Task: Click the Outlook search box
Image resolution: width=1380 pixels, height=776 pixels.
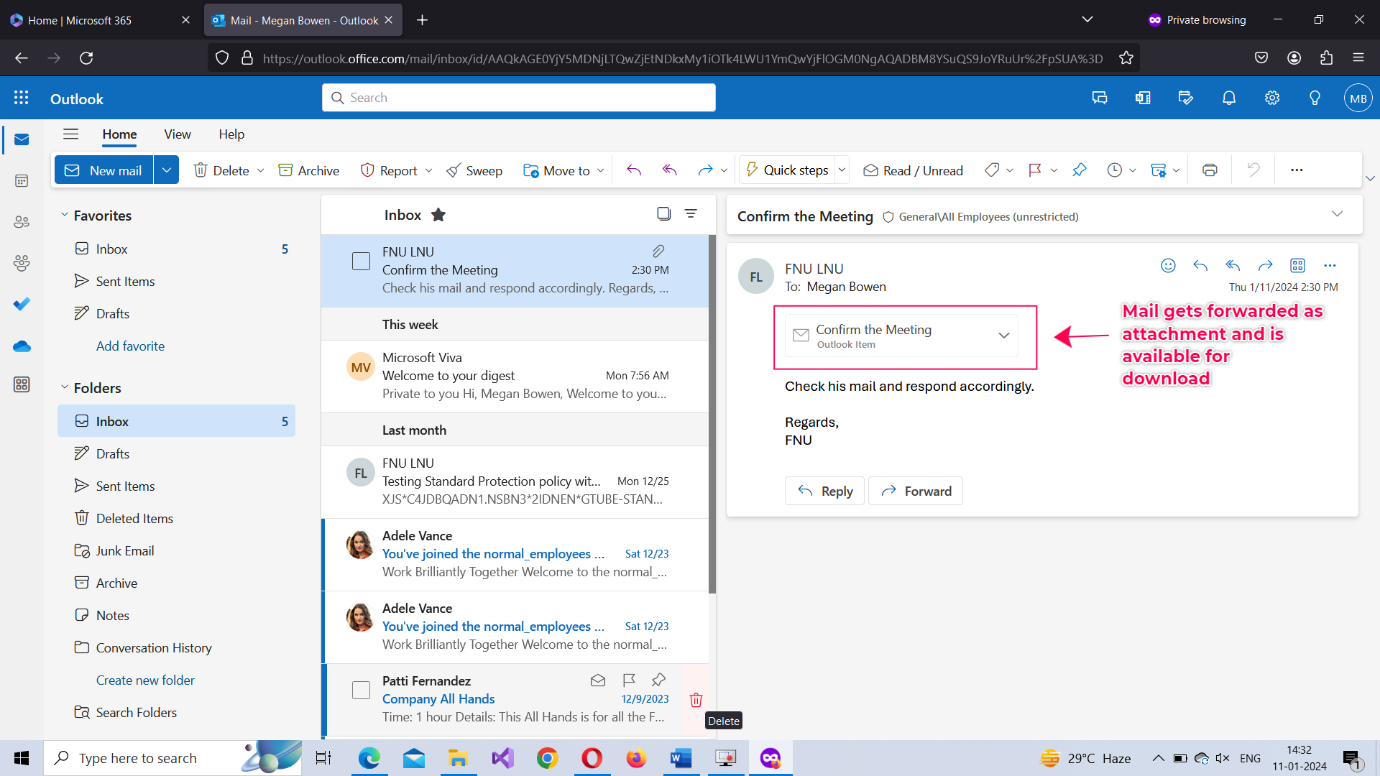Action: pos(519,97)
